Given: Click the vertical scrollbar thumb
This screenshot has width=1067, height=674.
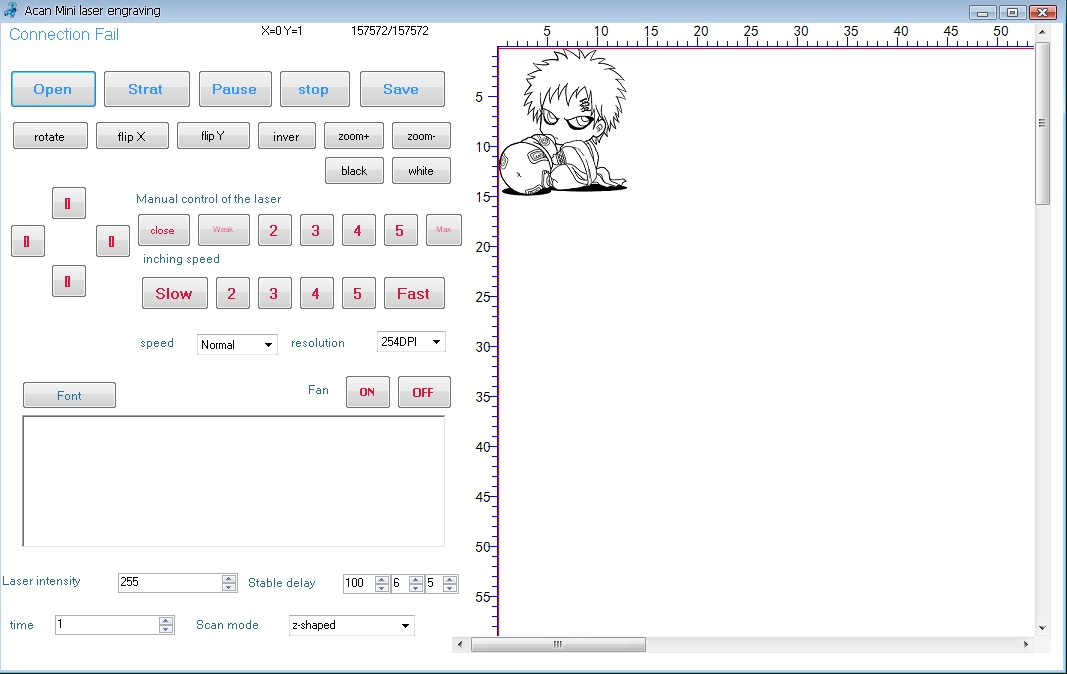Looking at the screenshot, I should pos(1042,123).
